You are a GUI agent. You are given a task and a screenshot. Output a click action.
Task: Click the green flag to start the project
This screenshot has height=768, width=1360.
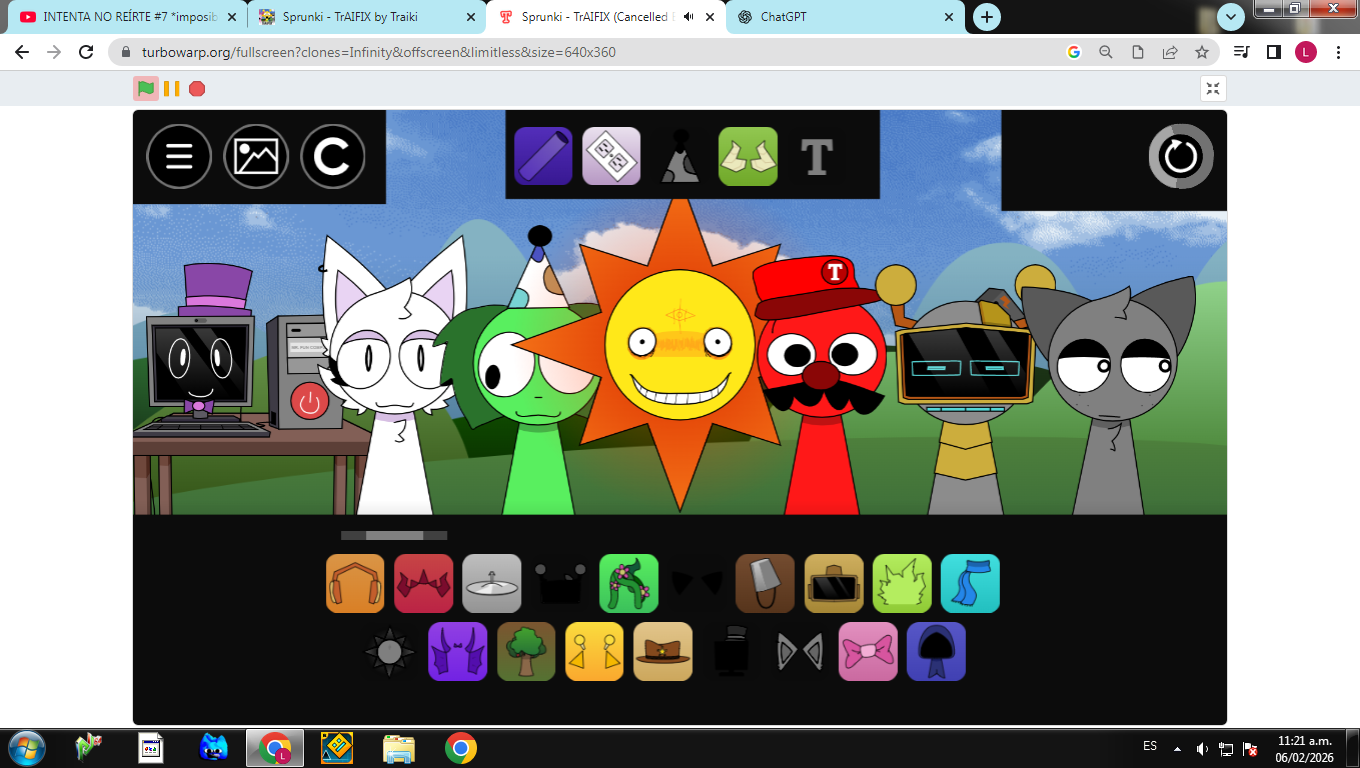coord(146,88)
